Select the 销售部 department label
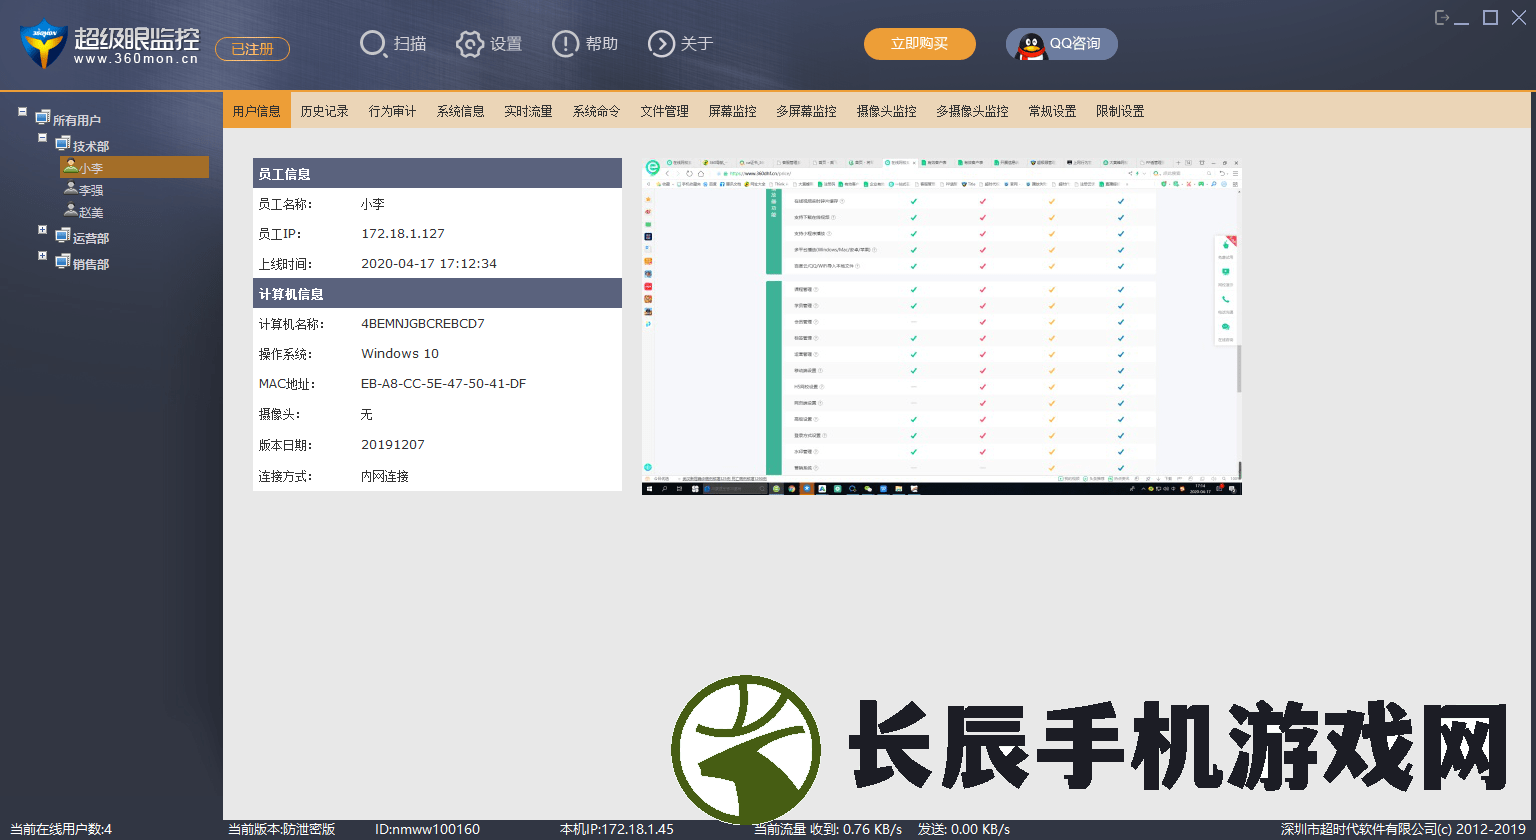Image resolution: width=1536 pixels, height=840 pixels. click(91, 264)
